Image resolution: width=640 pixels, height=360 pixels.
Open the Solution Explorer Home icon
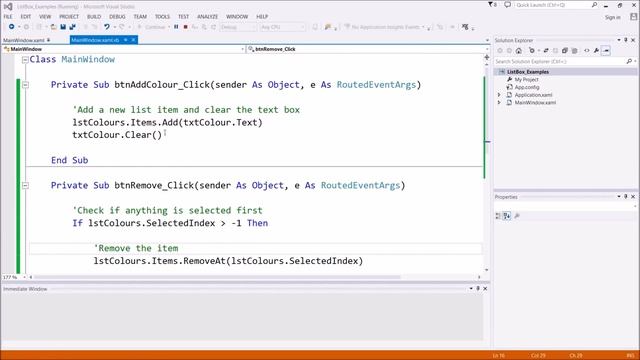tap(519, 51)
